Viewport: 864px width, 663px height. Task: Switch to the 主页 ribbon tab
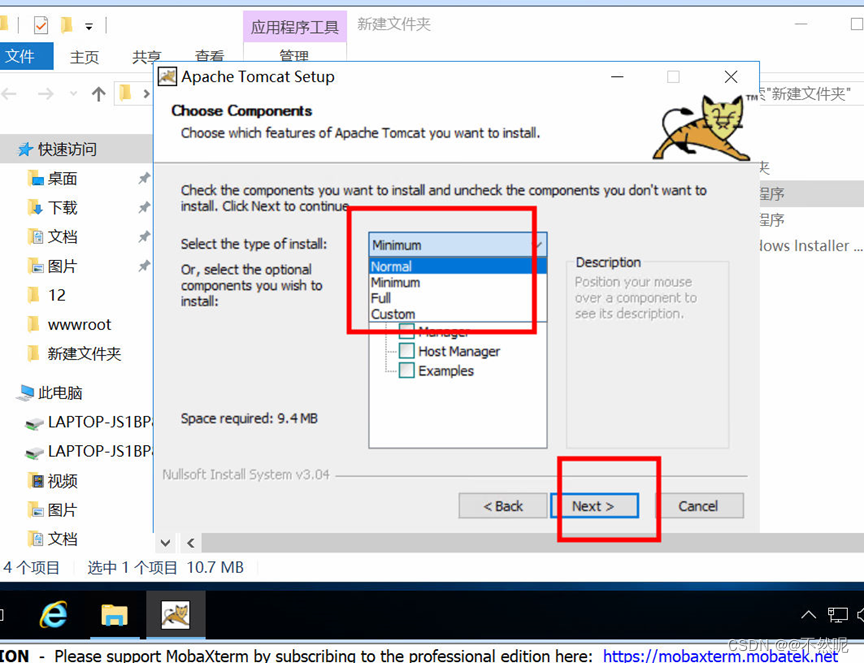(x=84, y=57)
